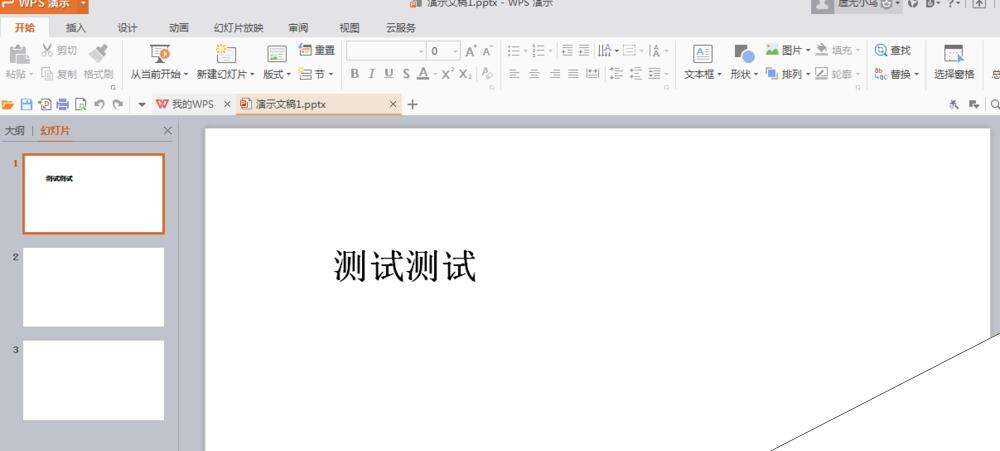Viewport: 1000px width, 451px height.
Task: Click the Paste (粘贴) clipboard icon
Action: click(19, 54)
